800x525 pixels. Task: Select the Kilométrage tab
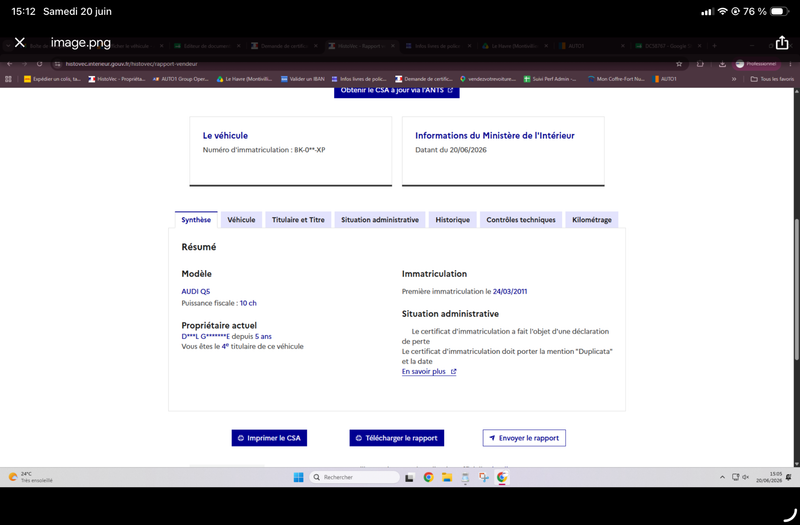coord(592,220)
